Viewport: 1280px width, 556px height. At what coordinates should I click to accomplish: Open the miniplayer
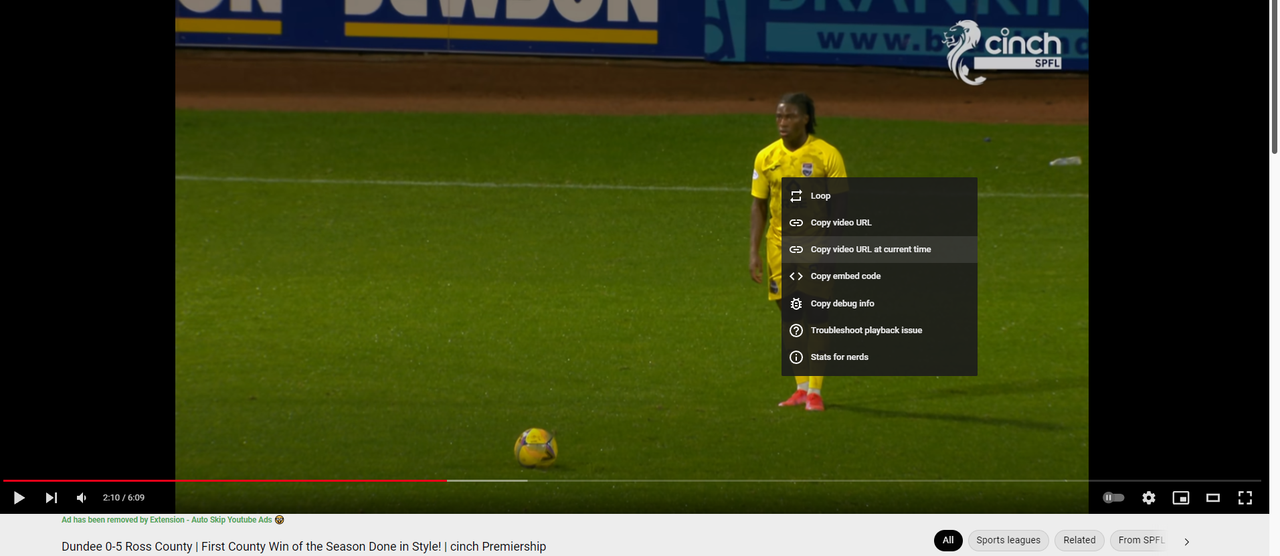(1181, 497)
